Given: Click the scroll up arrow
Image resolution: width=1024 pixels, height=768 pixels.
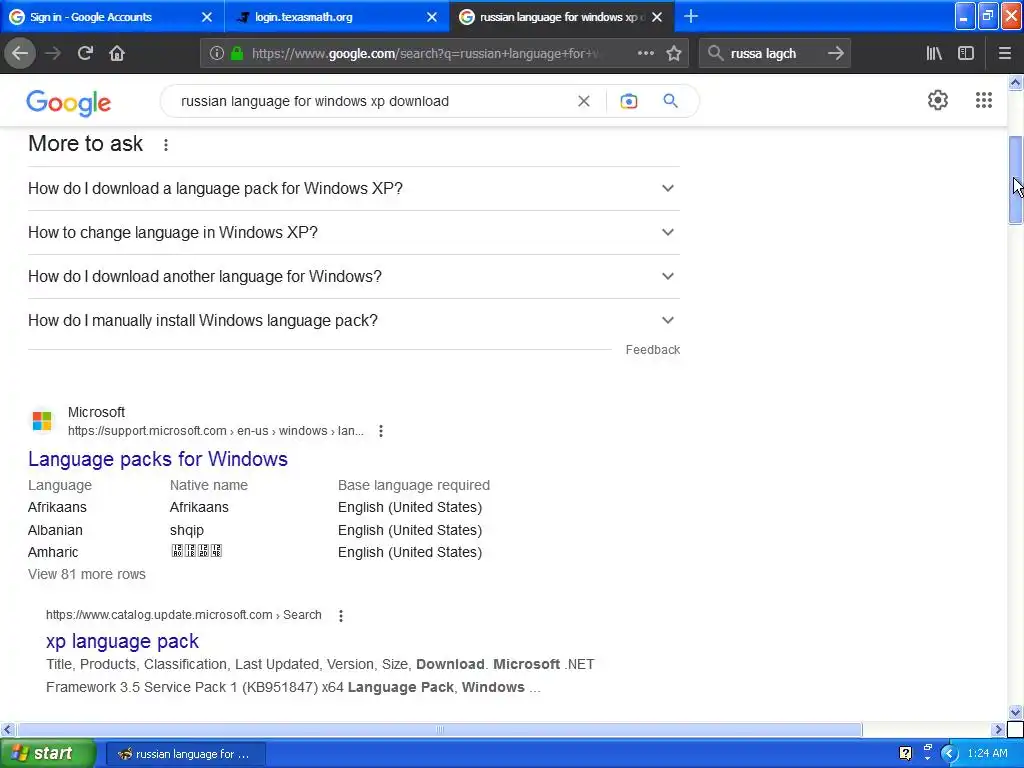Looking at the screenshot, I should click(x=1015, y=82).
